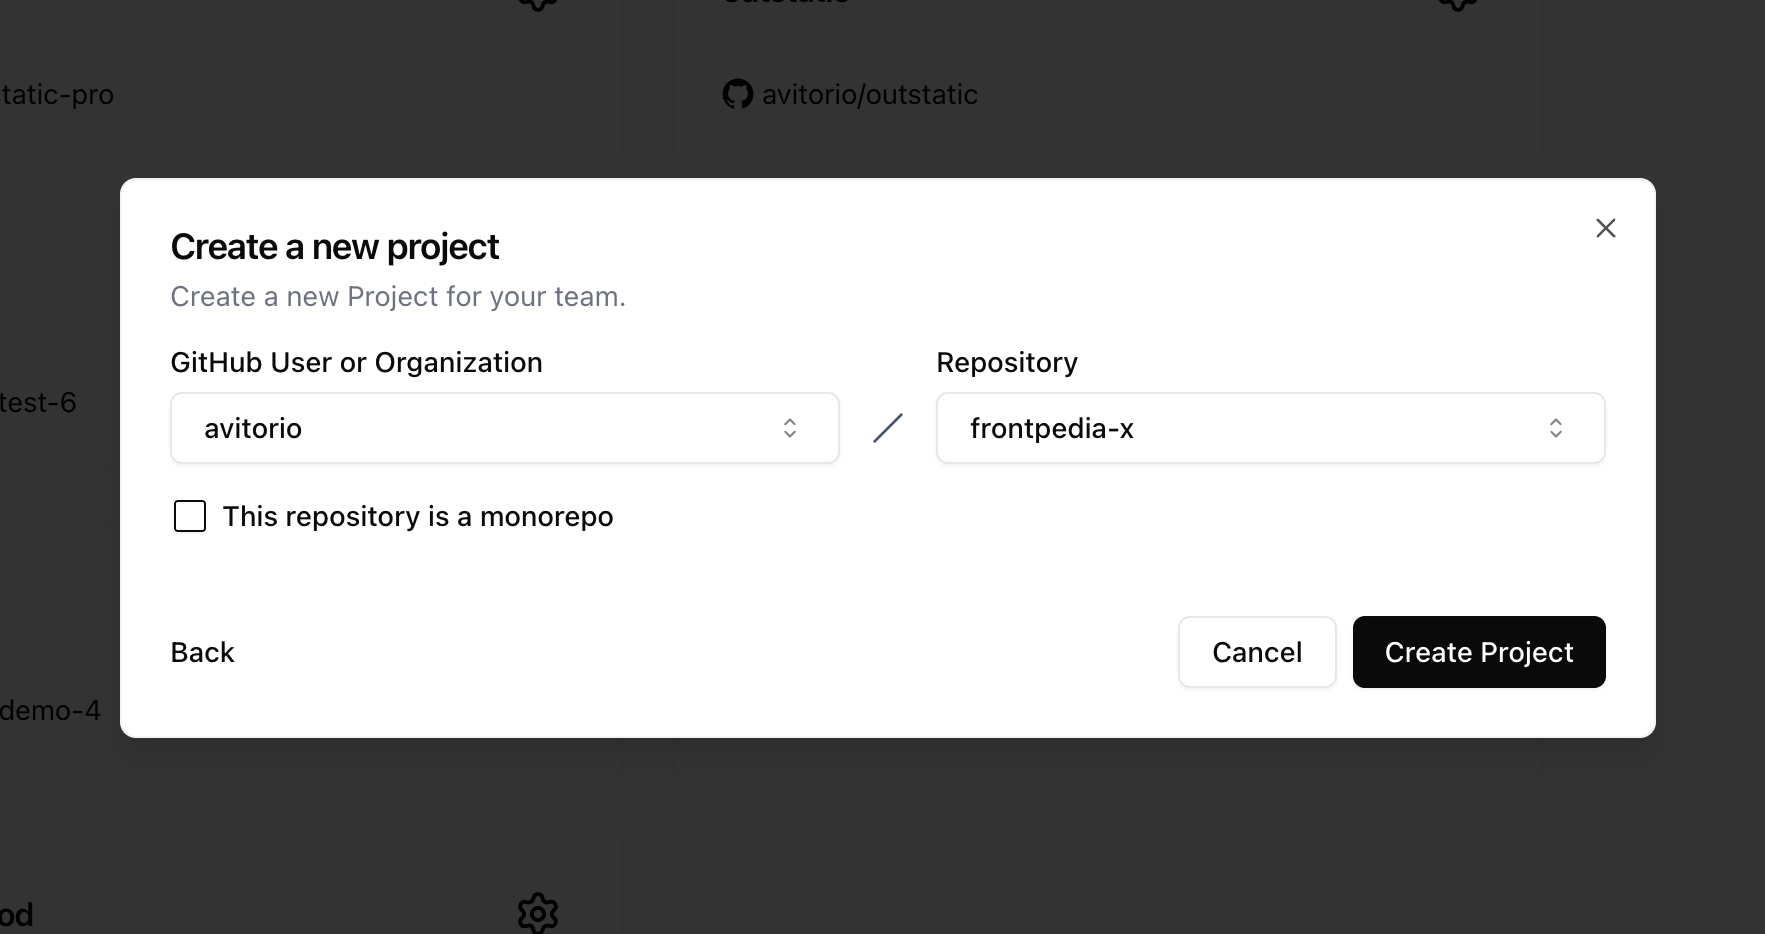Open settings gear on the bottom-left project card
Screen dimensions: 1765x934
(538, 912)
